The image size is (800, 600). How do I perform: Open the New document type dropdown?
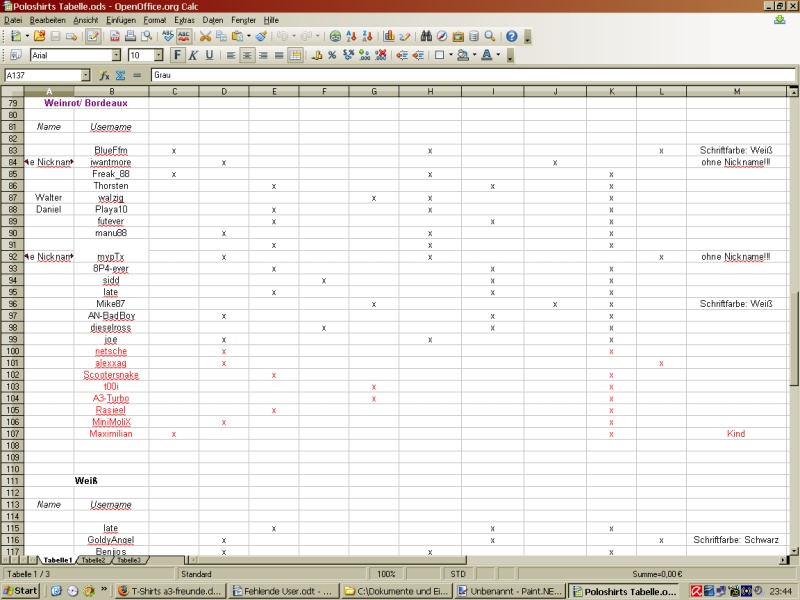[27, 36]
